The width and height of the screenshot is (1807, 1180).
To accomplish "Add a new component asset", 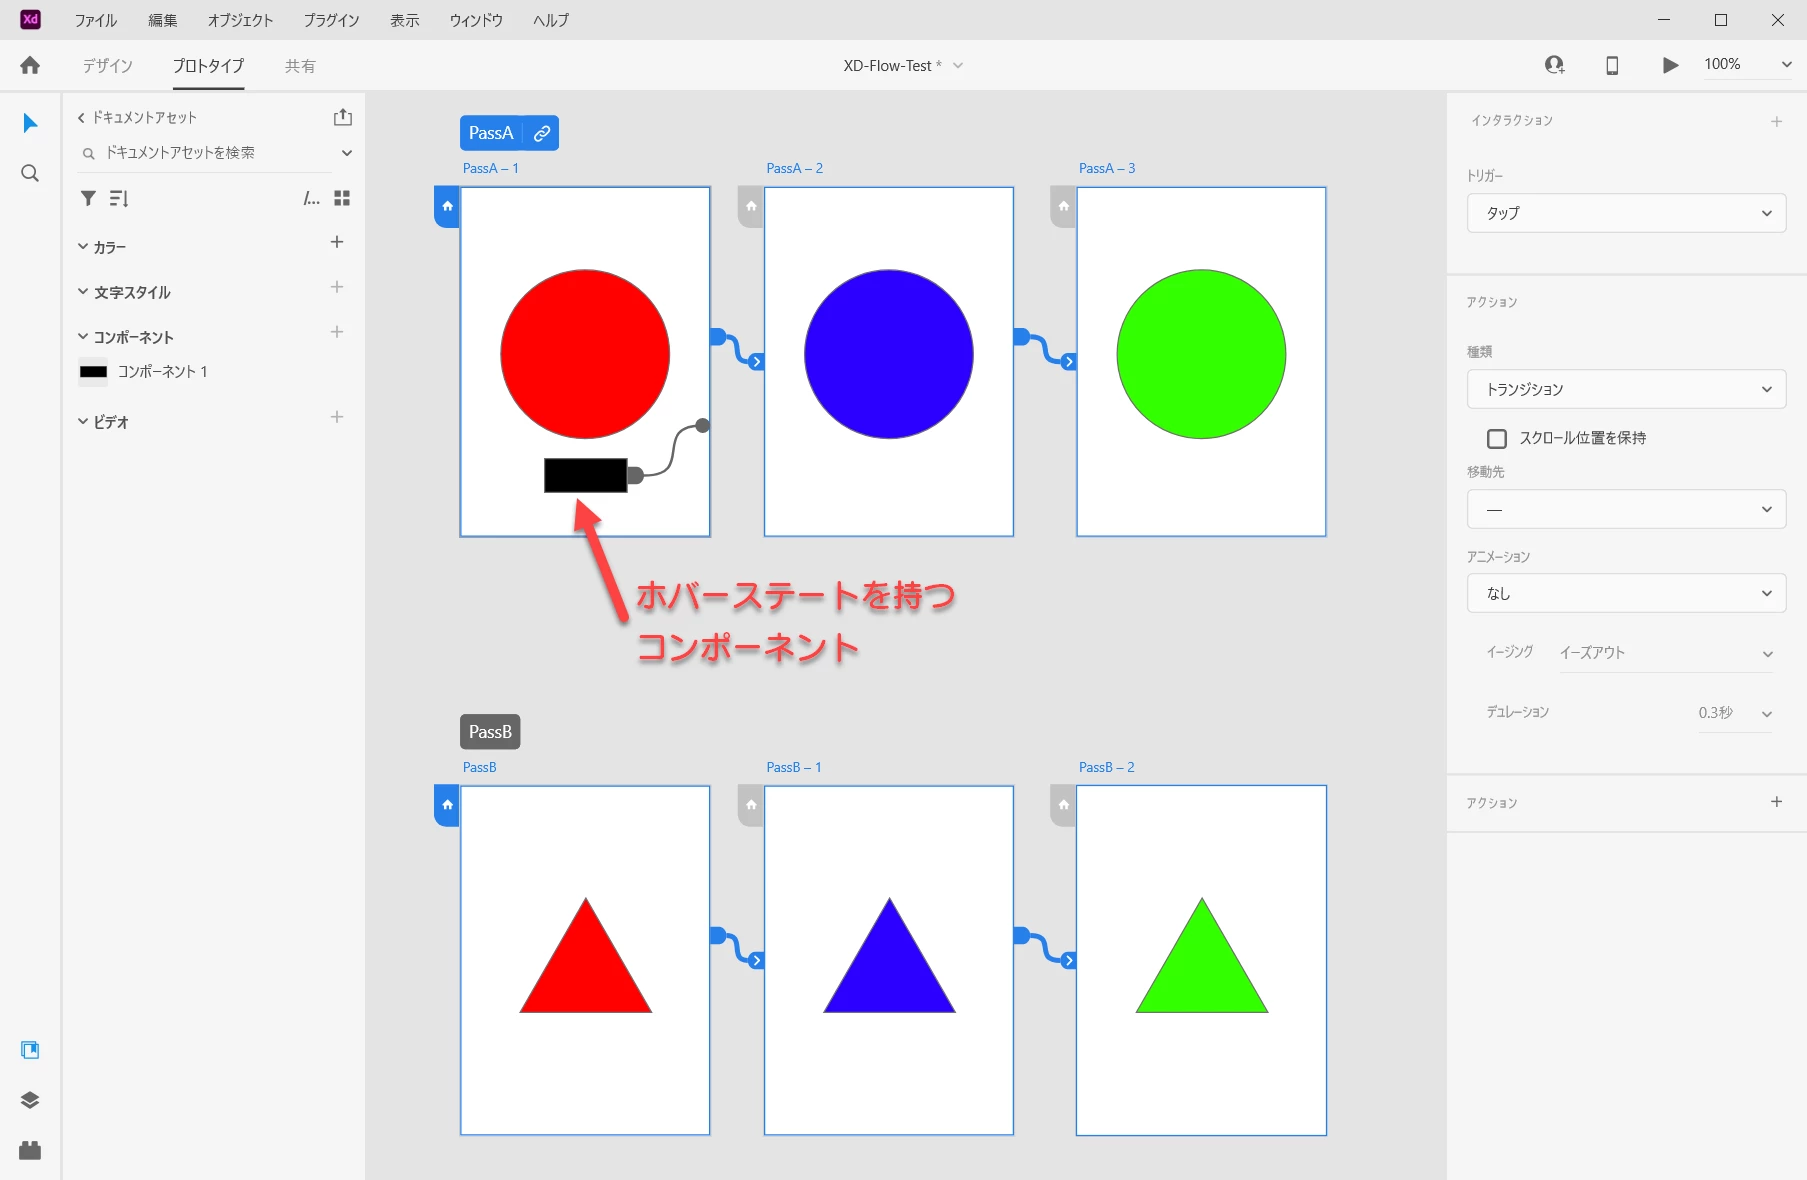I will point(337,332).
